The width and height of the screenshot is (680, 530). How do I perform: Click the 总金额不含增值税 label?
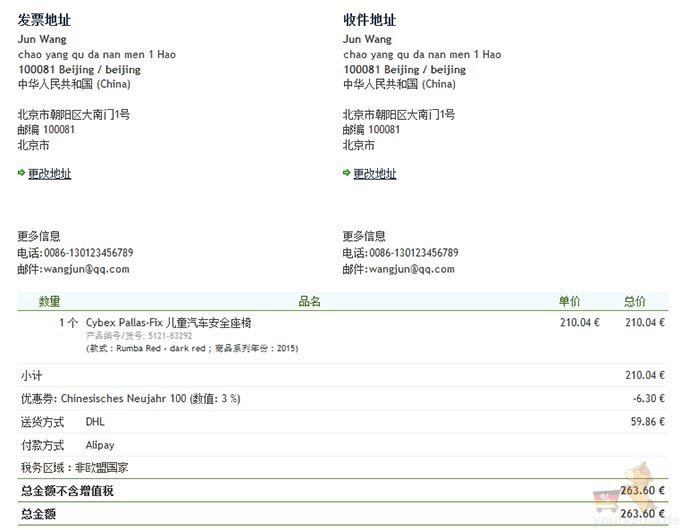(x=67, y=491)
